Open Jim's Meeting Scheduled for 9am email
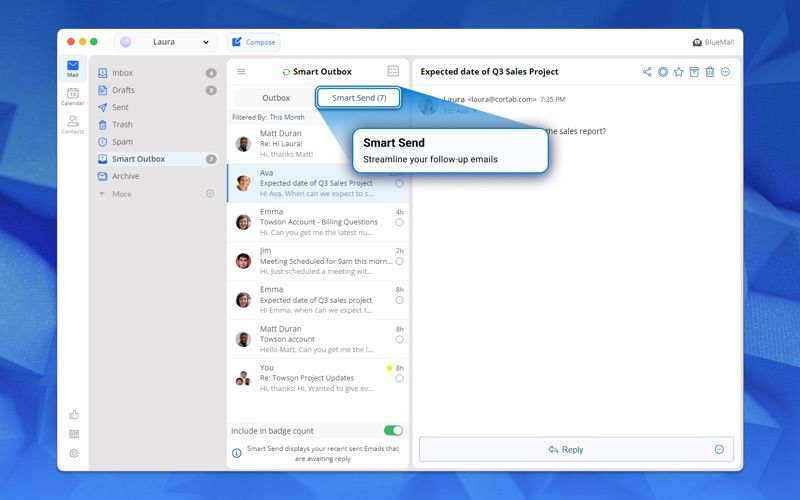The image size is (800, 500). tap(317, 261)
